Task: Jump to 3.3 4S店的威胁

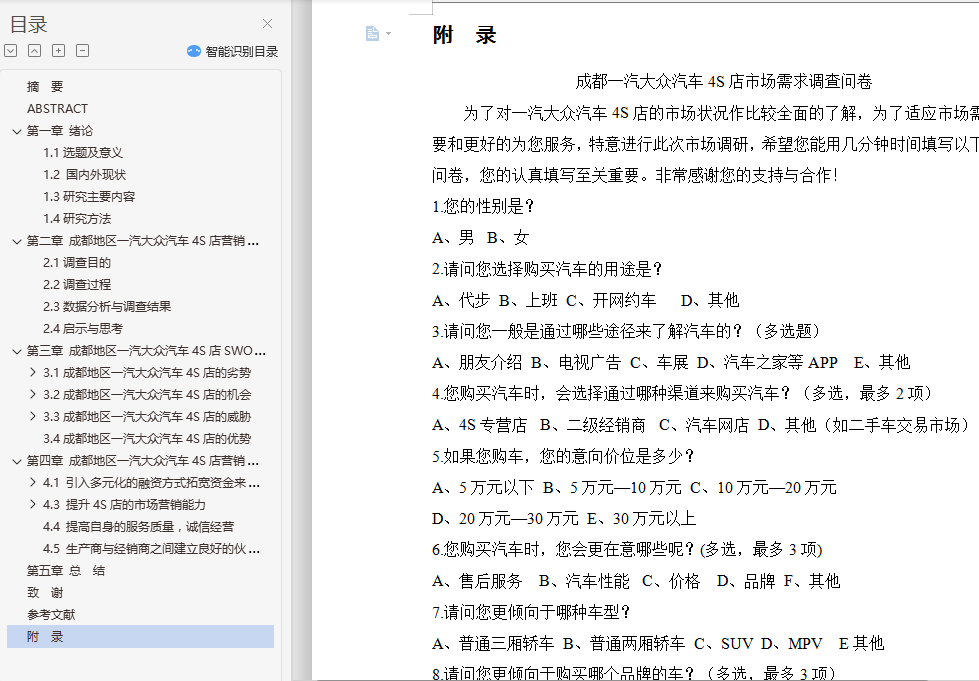Action: click(147, 416)
